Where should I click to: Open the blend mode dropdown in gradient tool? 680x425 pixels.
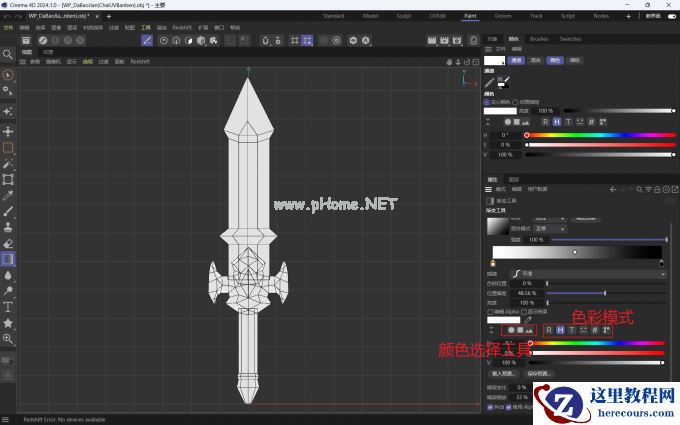click(550, 229)
